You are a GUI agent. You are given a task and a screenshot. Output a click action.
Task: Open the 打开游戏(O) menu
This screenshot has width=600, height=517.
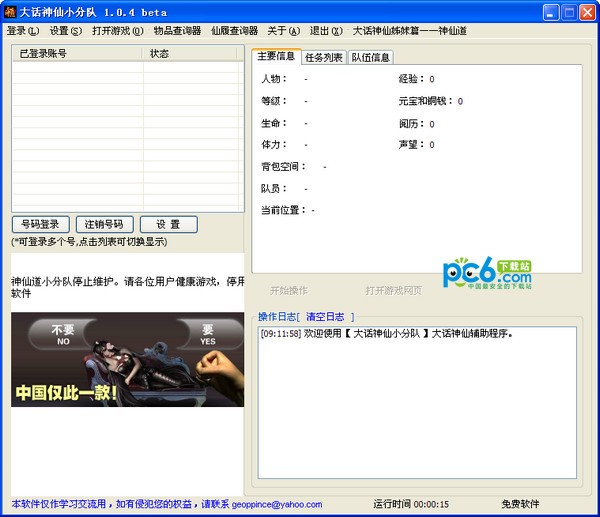(x=117, y=31)
